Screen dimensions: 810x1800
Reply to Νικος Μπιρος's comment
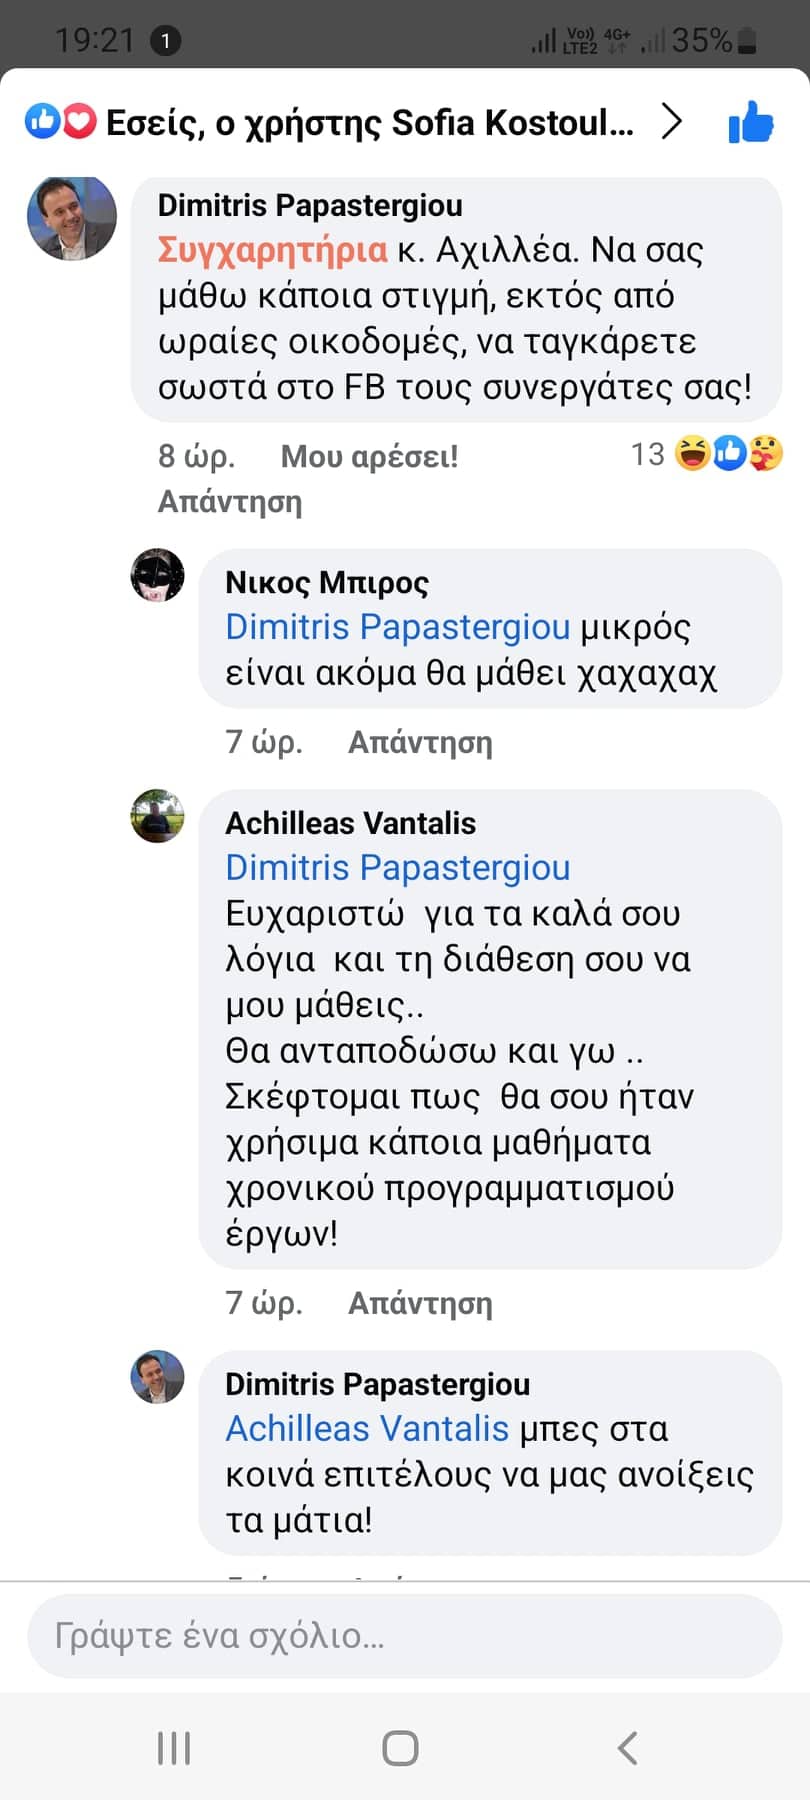pos(420,742)
